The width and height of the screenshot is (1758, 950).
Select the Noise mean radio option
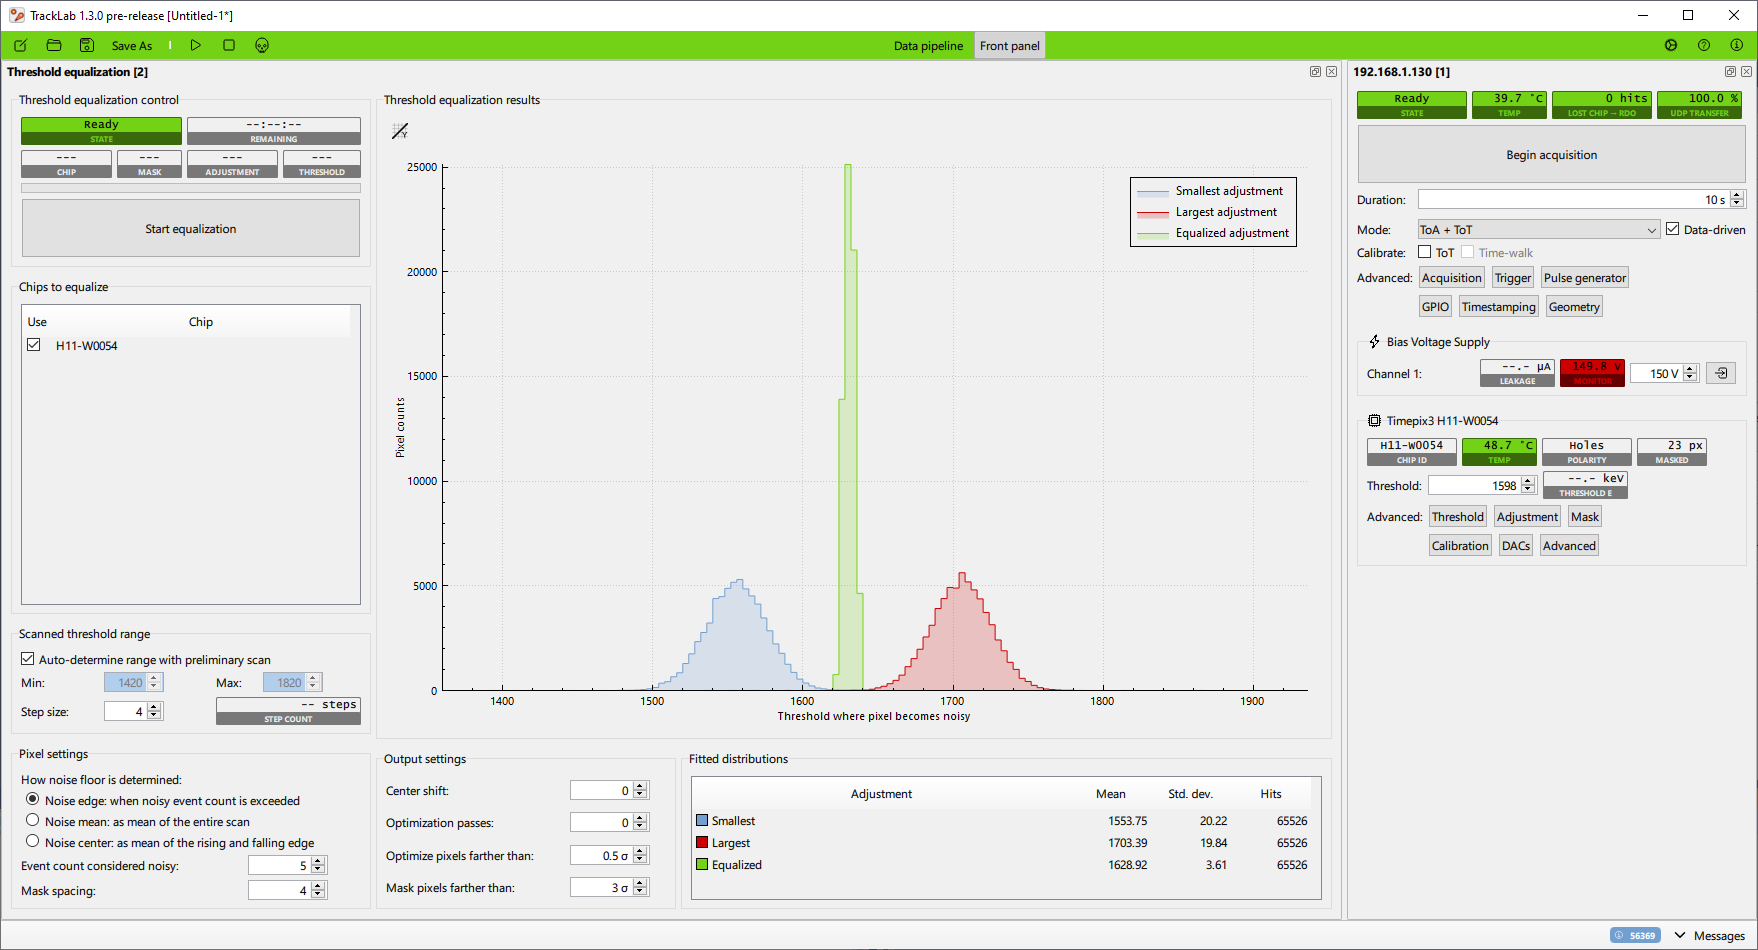(x=33, y=821)
